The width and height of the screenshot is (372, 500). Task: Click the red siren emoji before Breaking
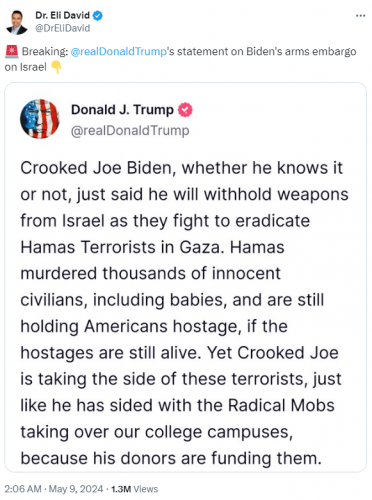coord(12,52)
